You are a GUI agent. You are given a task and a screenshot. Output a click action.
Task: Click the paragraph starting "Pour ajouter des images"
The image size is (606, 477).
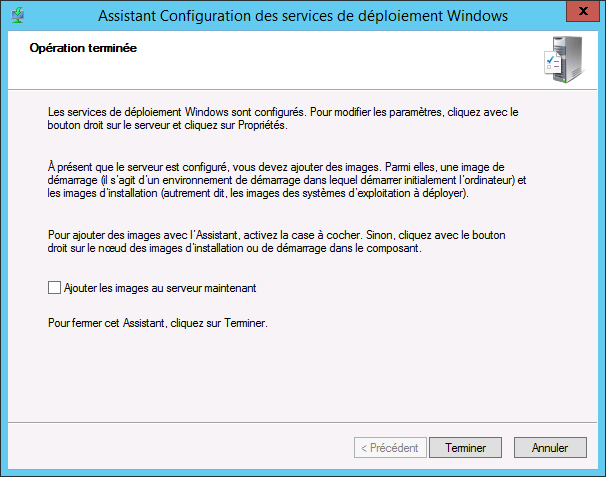[x=280, y=242]
